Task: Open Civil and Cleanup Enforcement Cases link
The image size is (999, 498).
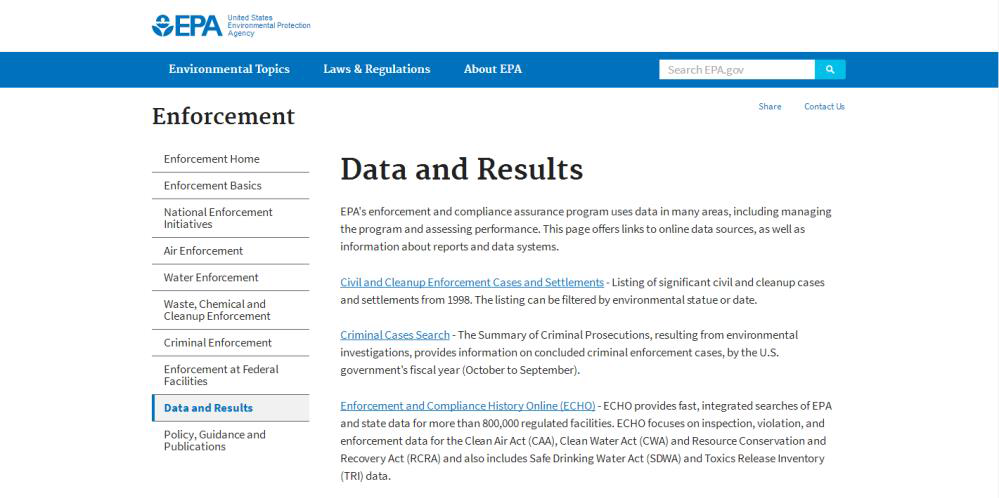Action: [x=472, y=282]
